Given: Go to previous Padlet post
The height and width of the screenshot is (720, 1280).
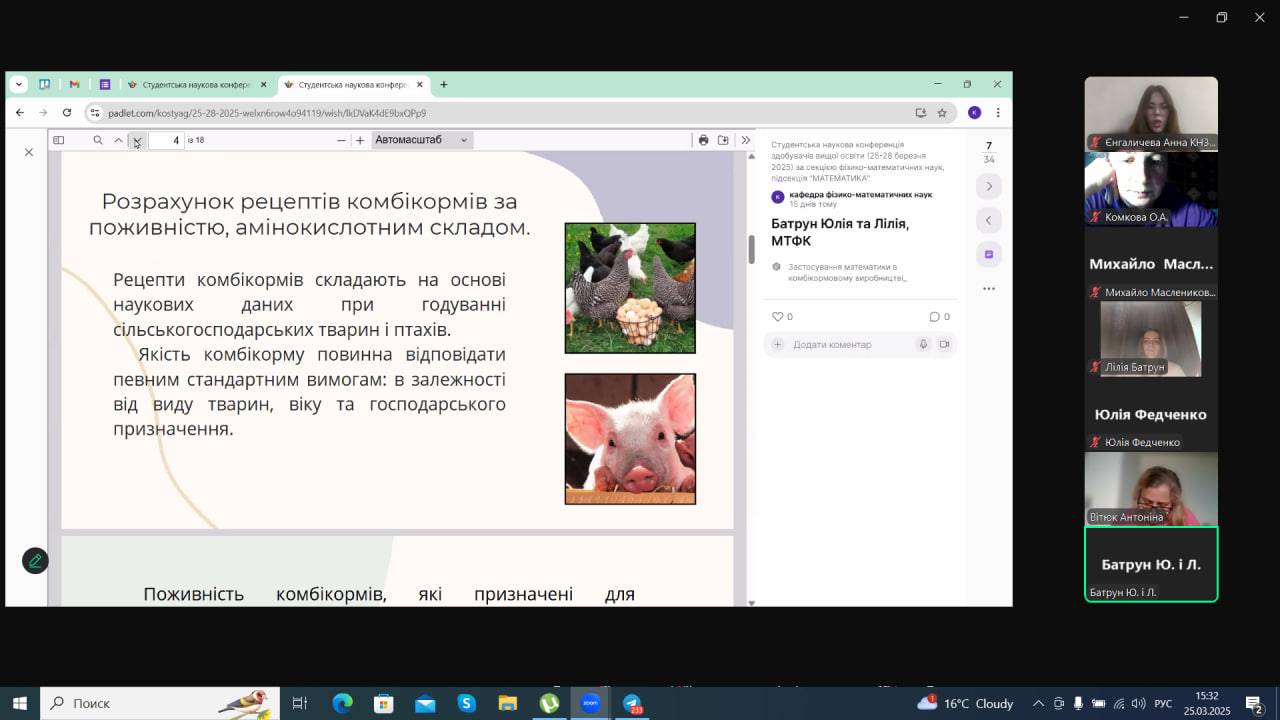Looking at the screenshot, I should [989, 220].
